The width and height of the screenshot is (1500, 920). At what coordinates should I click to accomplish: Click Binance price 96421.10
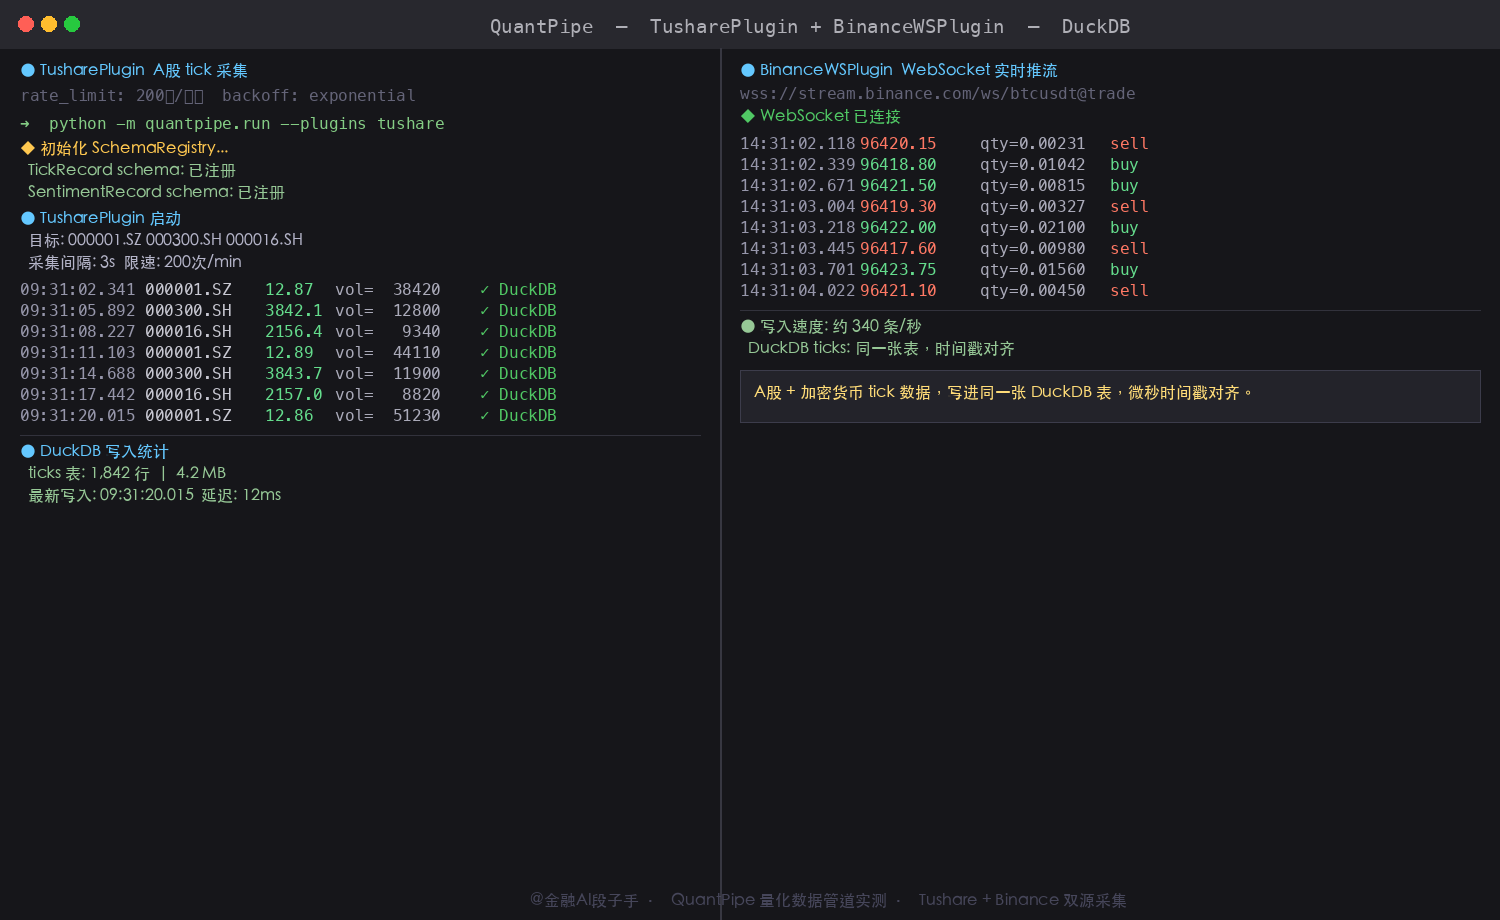pyautogui.click(x=898, y=291)
